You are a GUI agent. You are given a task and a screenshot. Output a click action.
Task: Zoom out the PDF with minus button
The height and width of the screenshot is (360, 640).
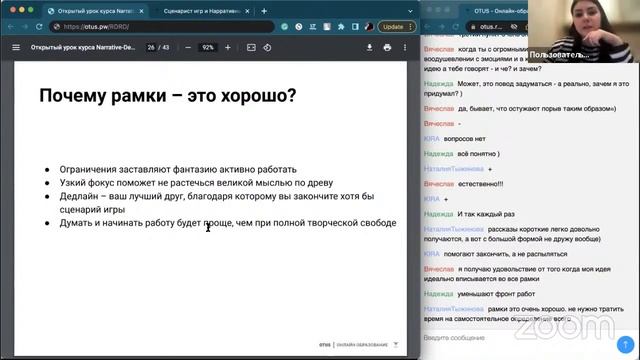point(188,47)
